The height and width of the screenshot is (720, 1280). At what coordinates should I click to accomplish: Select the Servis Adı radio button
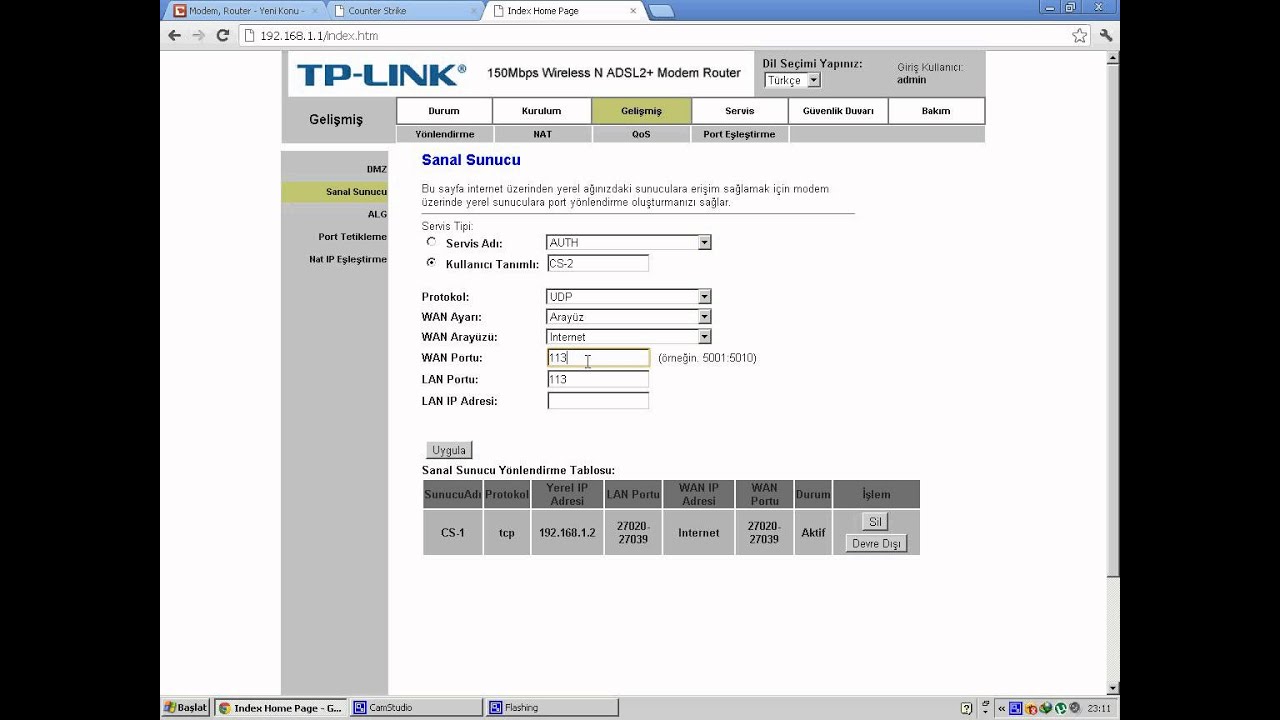click(431, 242)
